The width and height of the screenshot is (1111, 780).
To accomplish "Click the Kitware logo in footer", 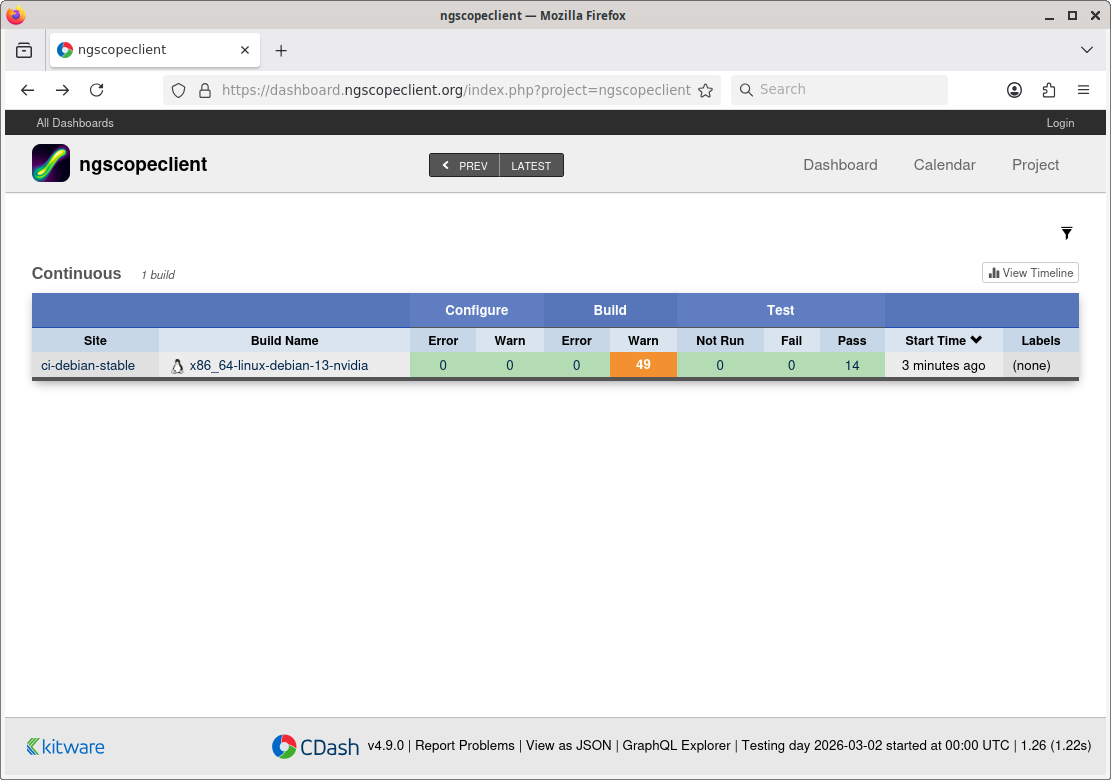I will (x=66, y=747).
